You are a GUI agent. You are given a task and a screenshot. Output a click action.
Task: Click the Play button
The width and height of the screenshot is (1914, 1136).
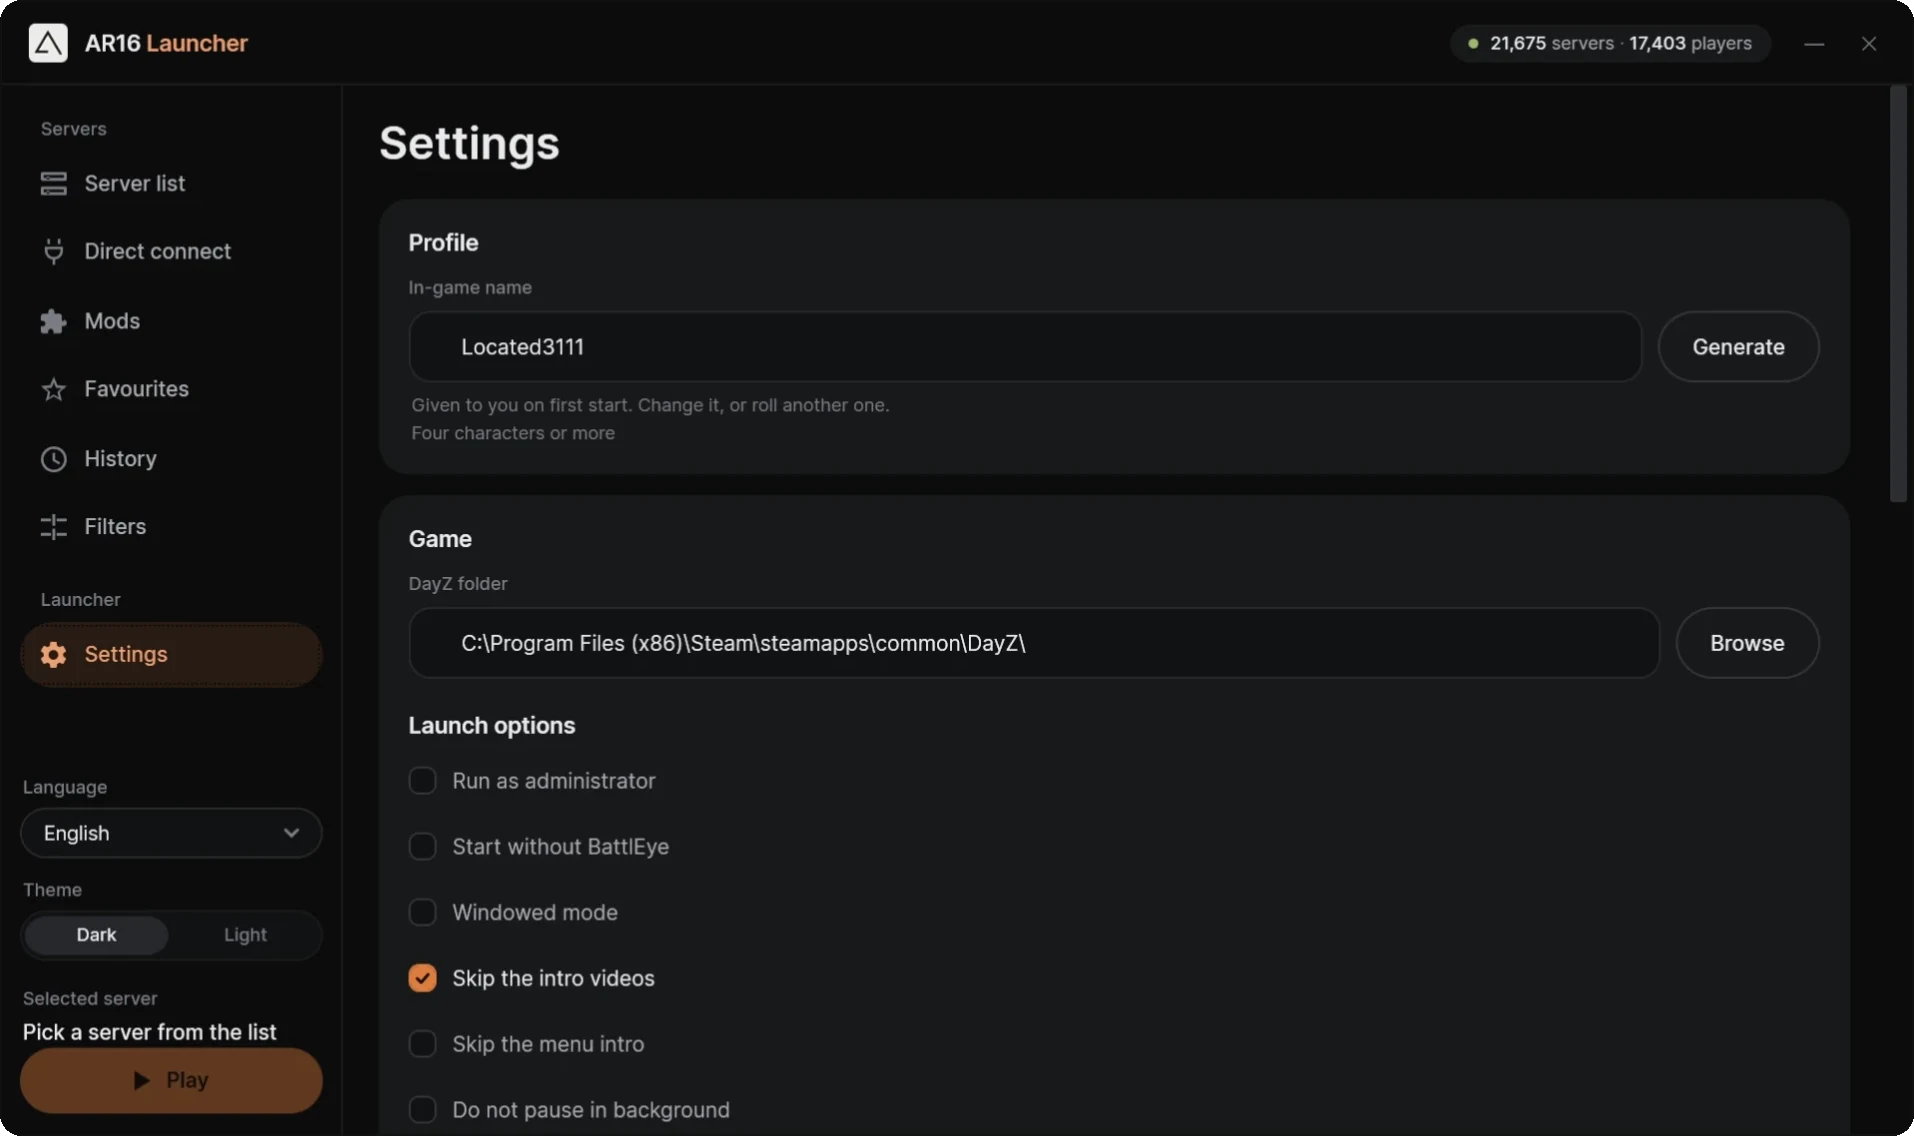click(171, 1080)
